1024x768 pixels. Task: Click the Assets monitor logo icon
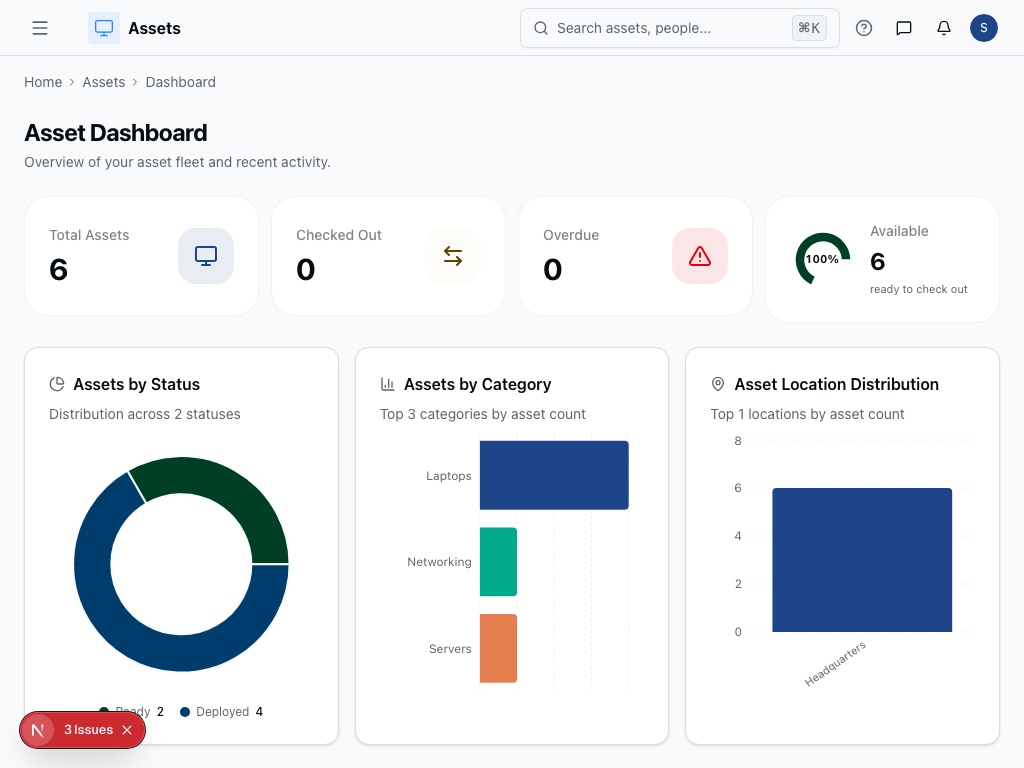point(104,28)
